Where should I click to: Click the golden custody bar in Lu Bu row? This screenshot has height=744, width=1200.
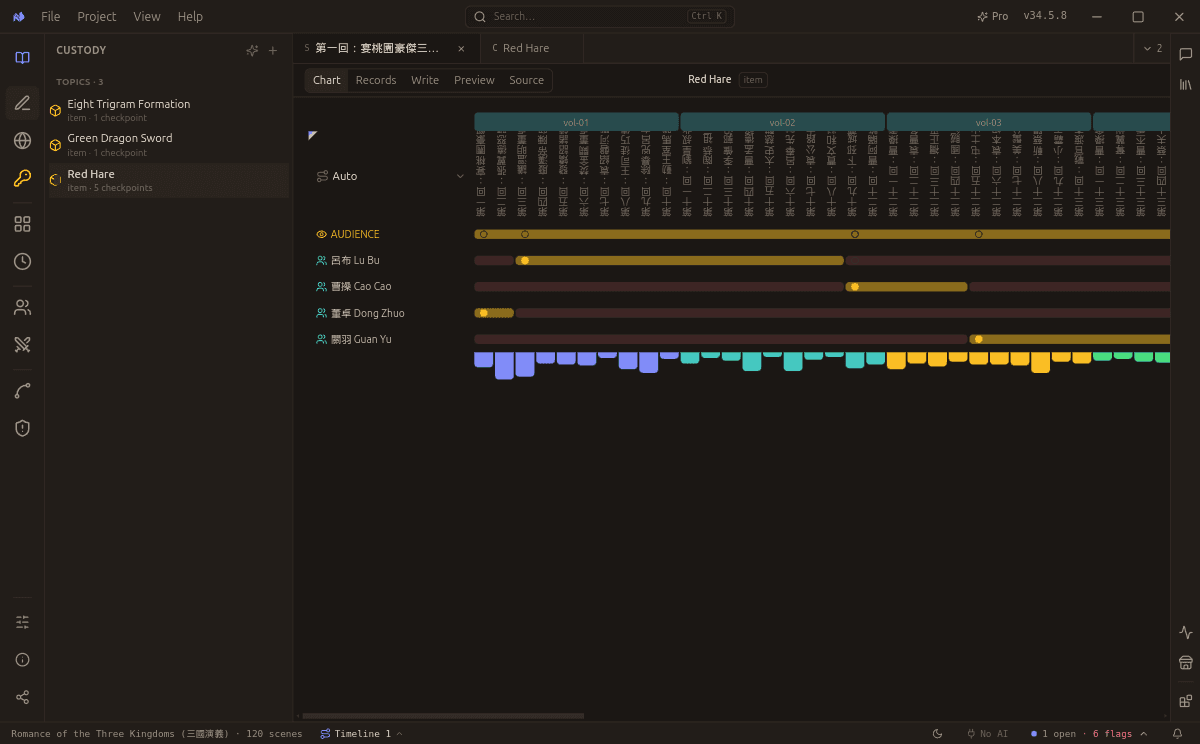(x=680, y=260)
